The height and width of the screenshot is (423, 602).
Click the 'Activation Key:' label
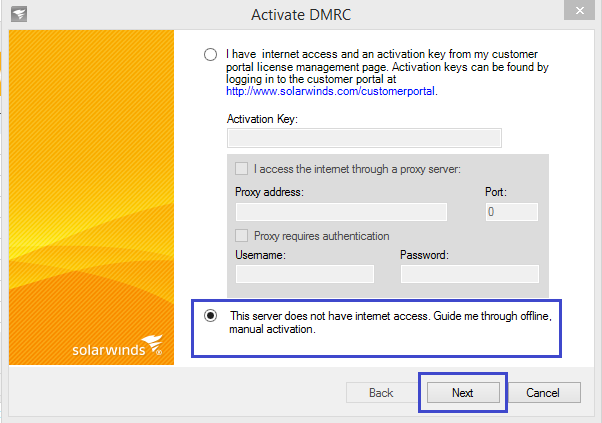262,119
